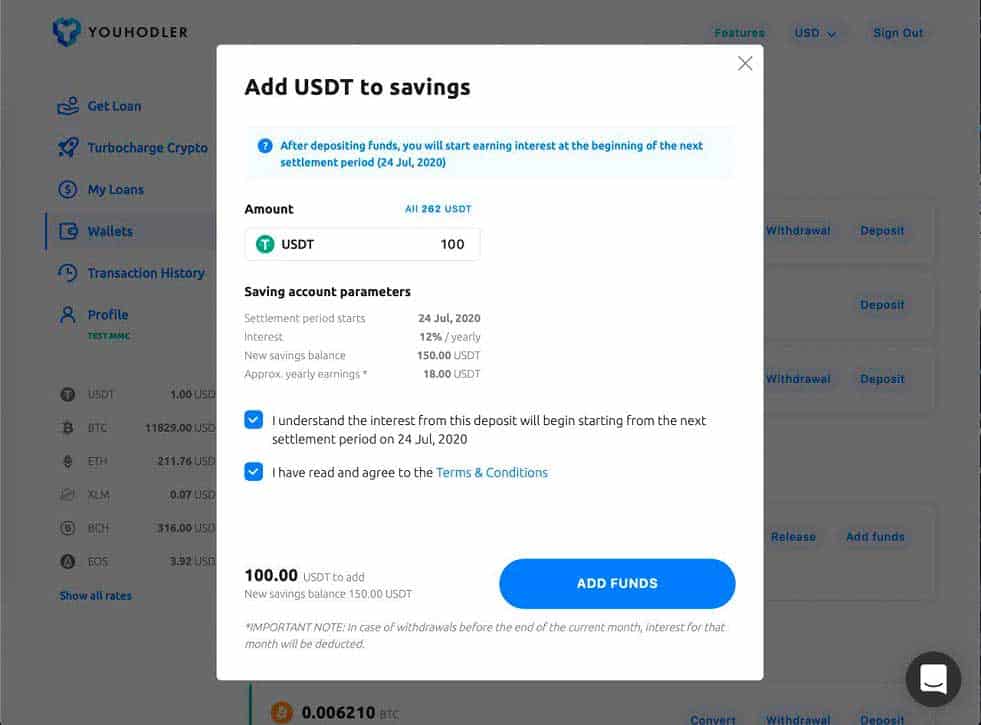This screenshot has height=725, width=981.
Task: Click the YouHodler logo icon
Action: pos(66,32)
